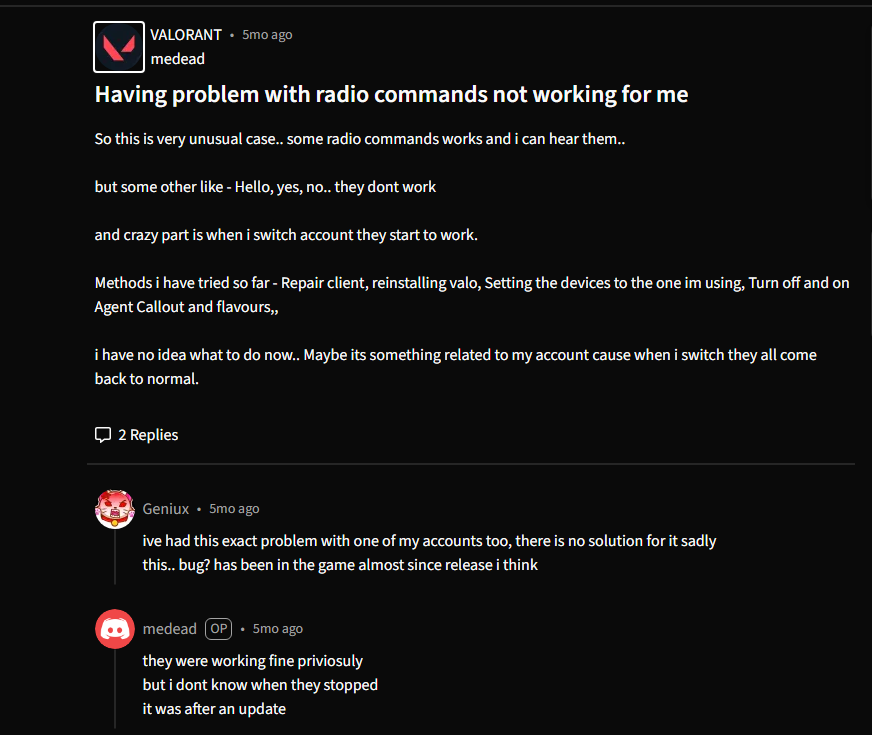Open post author medead's profile below VALORANT

177,59
